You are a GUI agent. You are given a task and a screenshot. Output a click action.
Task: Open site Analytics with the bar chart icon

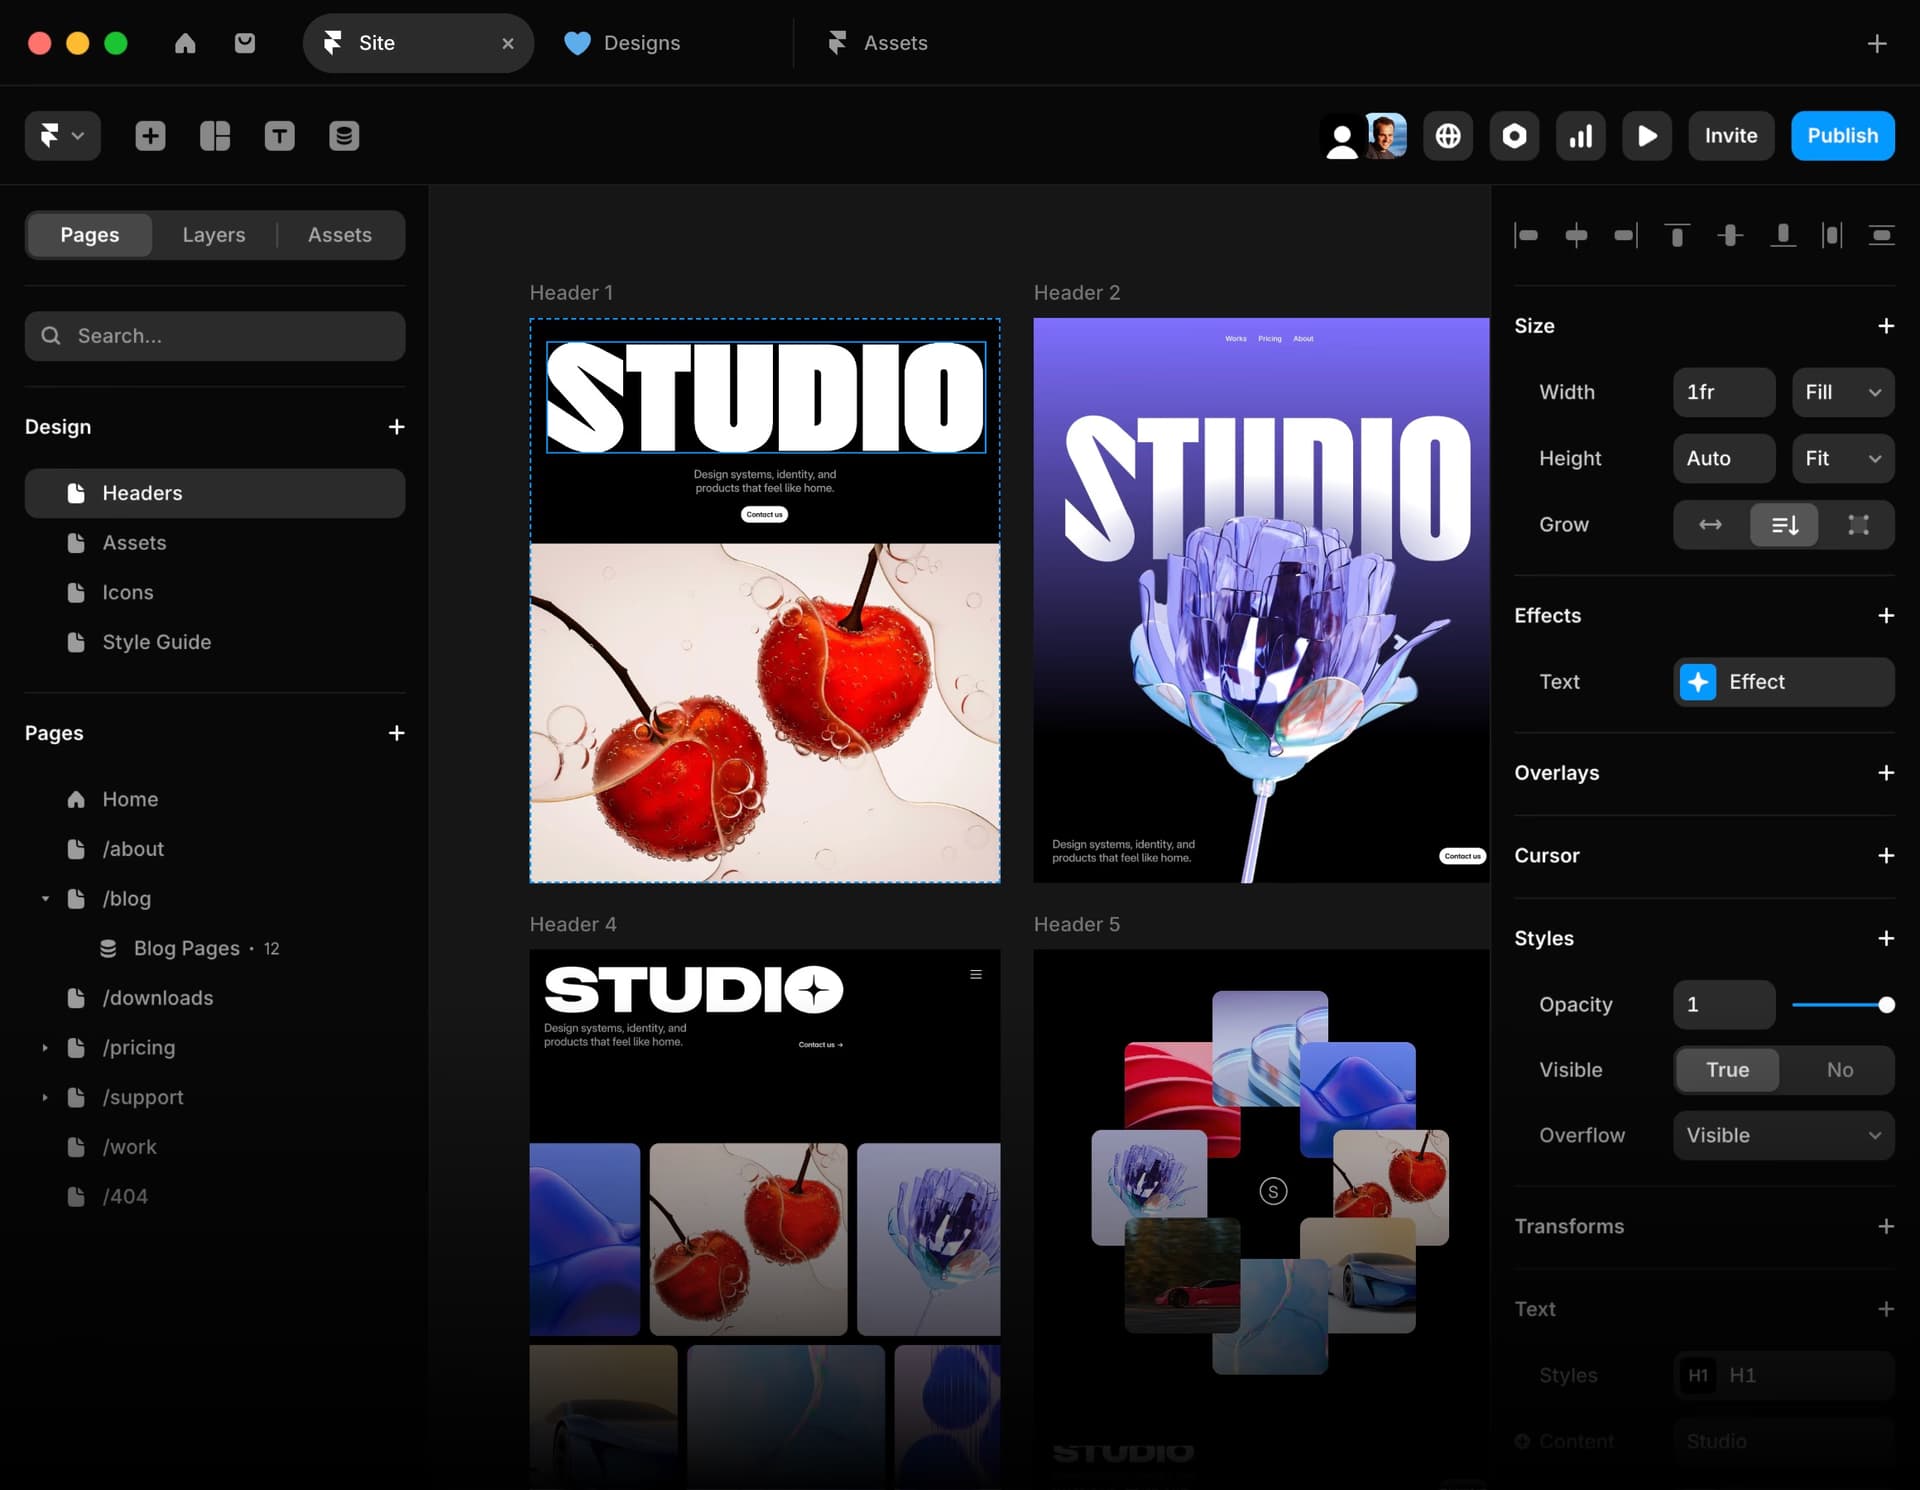click(x=1580, y=136)
